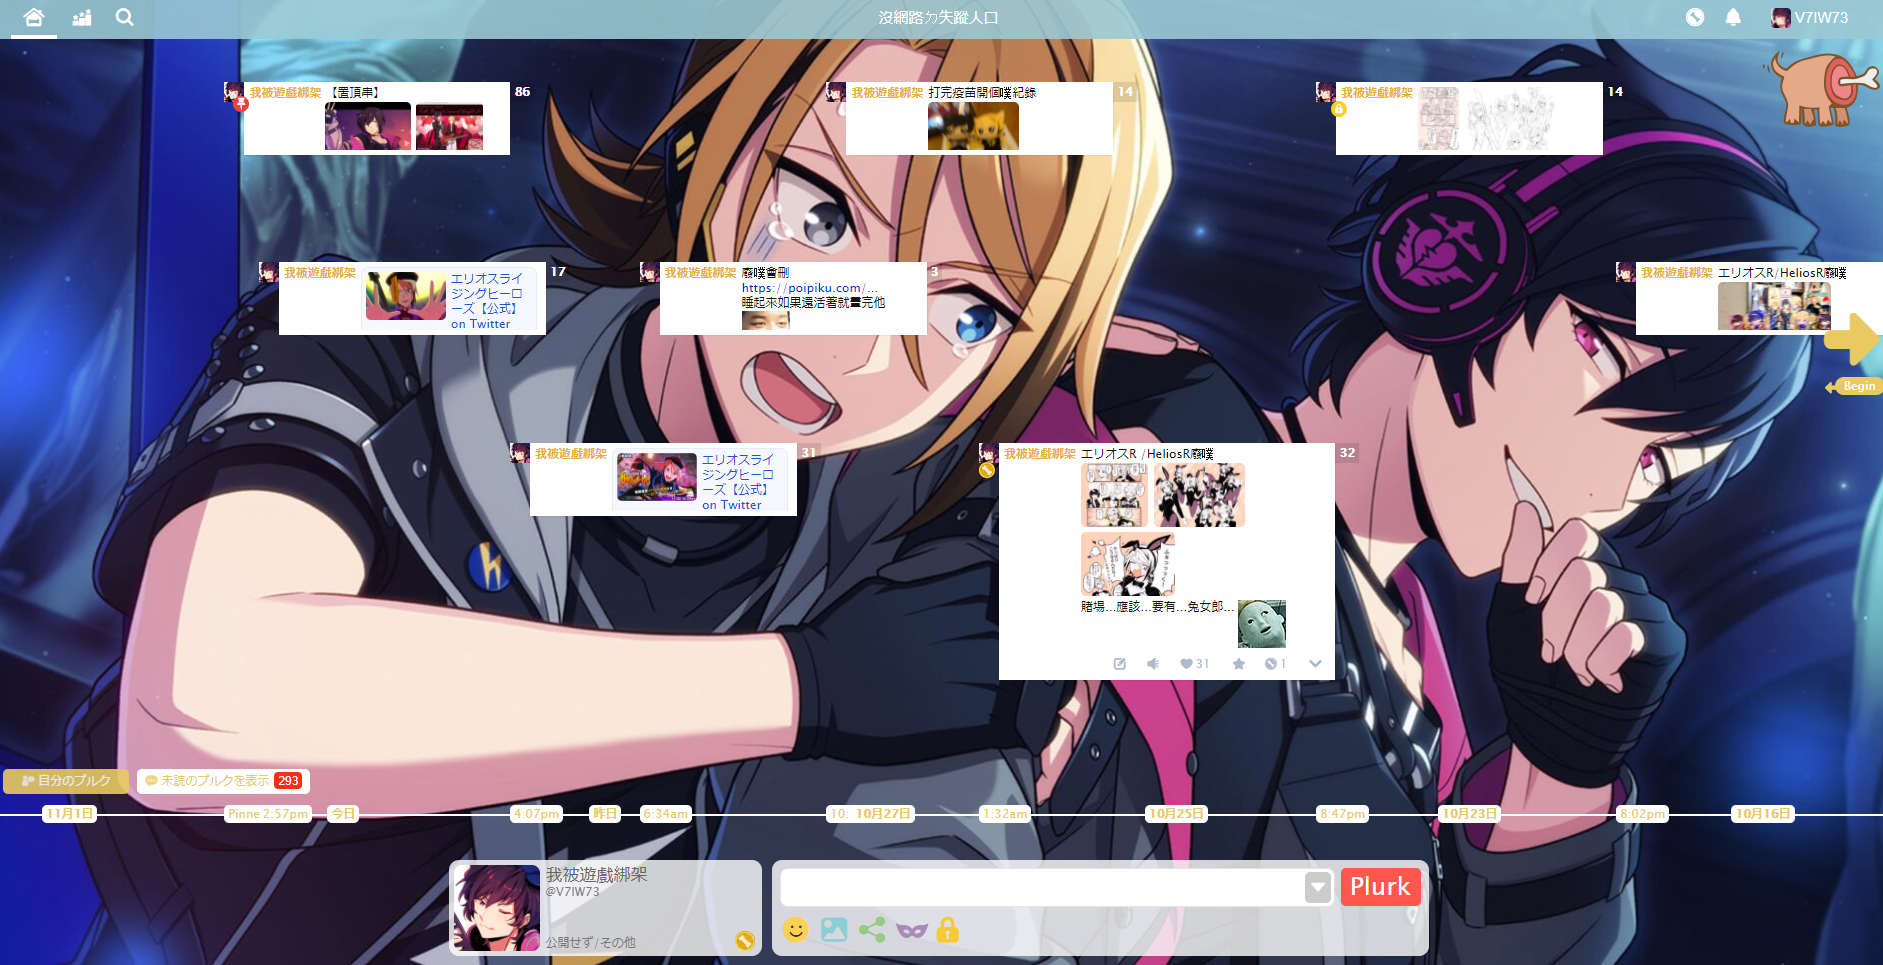The height and width of the screenshot is (965, 1883).
Task: Click the 沒網路ㄉ失蹤人口 page title
Action: pyautogui.click(x=938, y=17)
